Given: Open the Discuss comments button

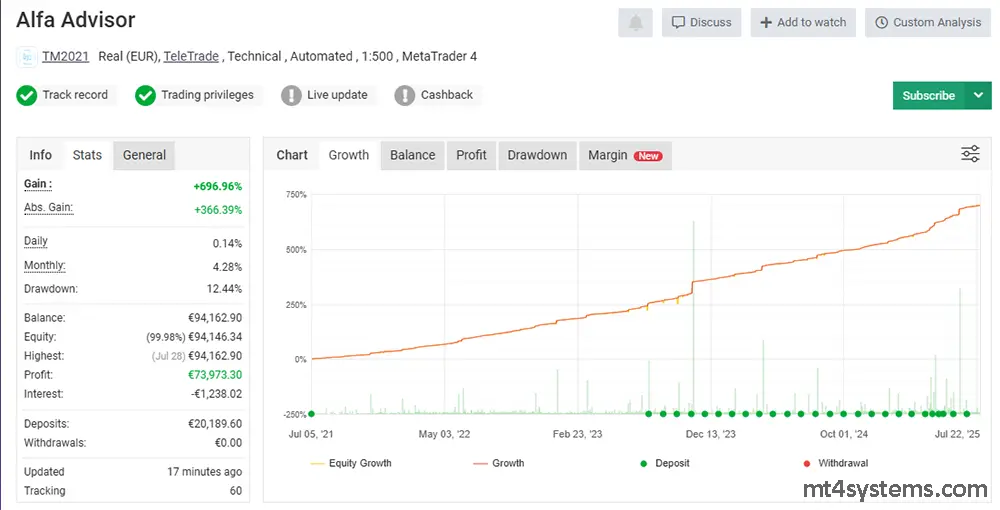Looking at the screenshot, I should tap(701, 22).
